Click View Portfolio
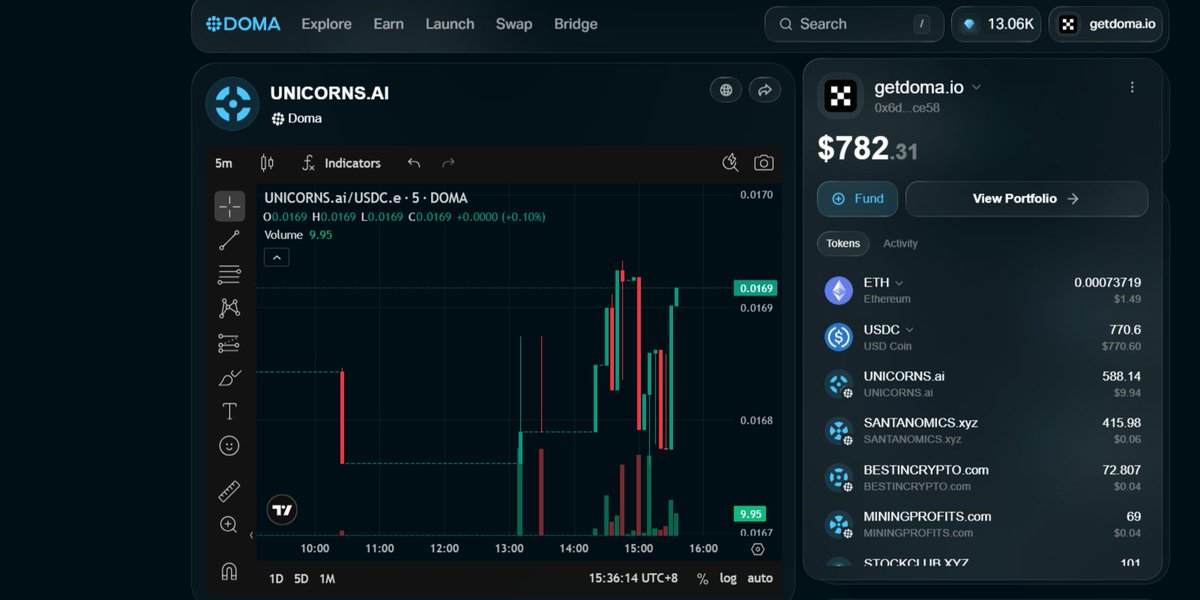 tap(1026, 199)
